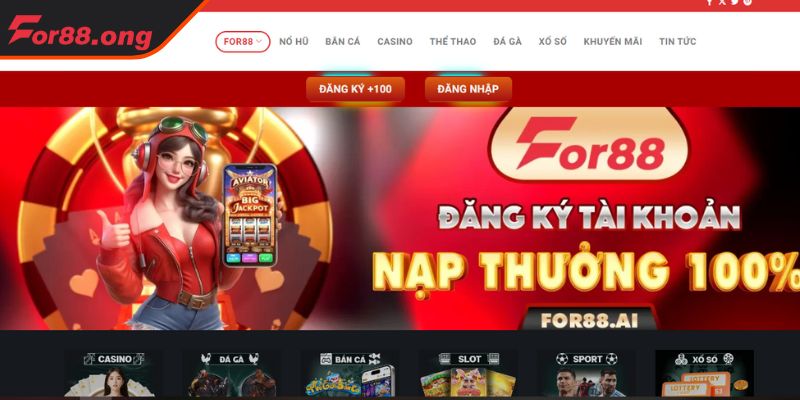Open the SPORT category thumbnail
The width and height of the screenshot is (800, 400).
586,373
